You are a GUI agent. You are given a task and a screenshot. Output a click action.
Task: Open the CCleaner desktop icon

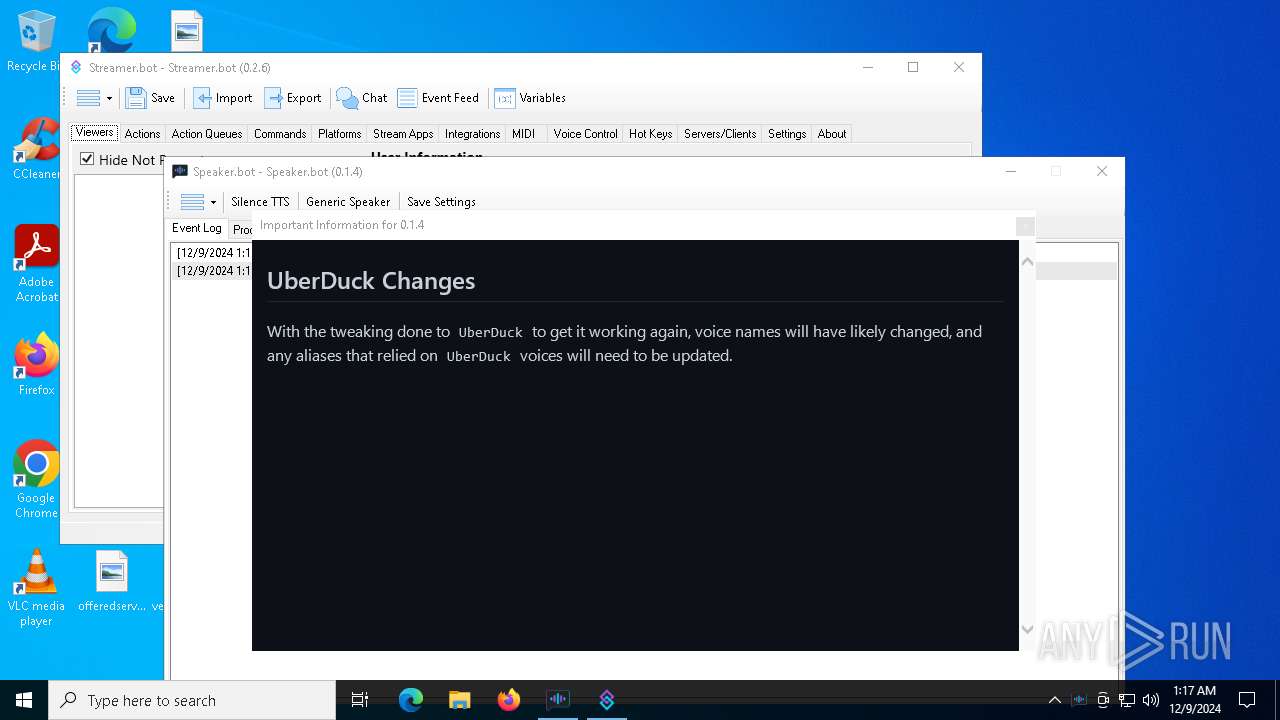(36, 150)
